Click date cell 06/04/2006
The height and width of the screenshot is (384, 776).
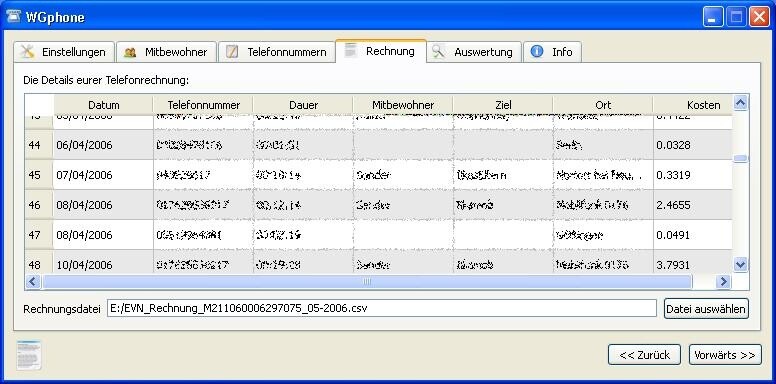(x=103, y=145)
